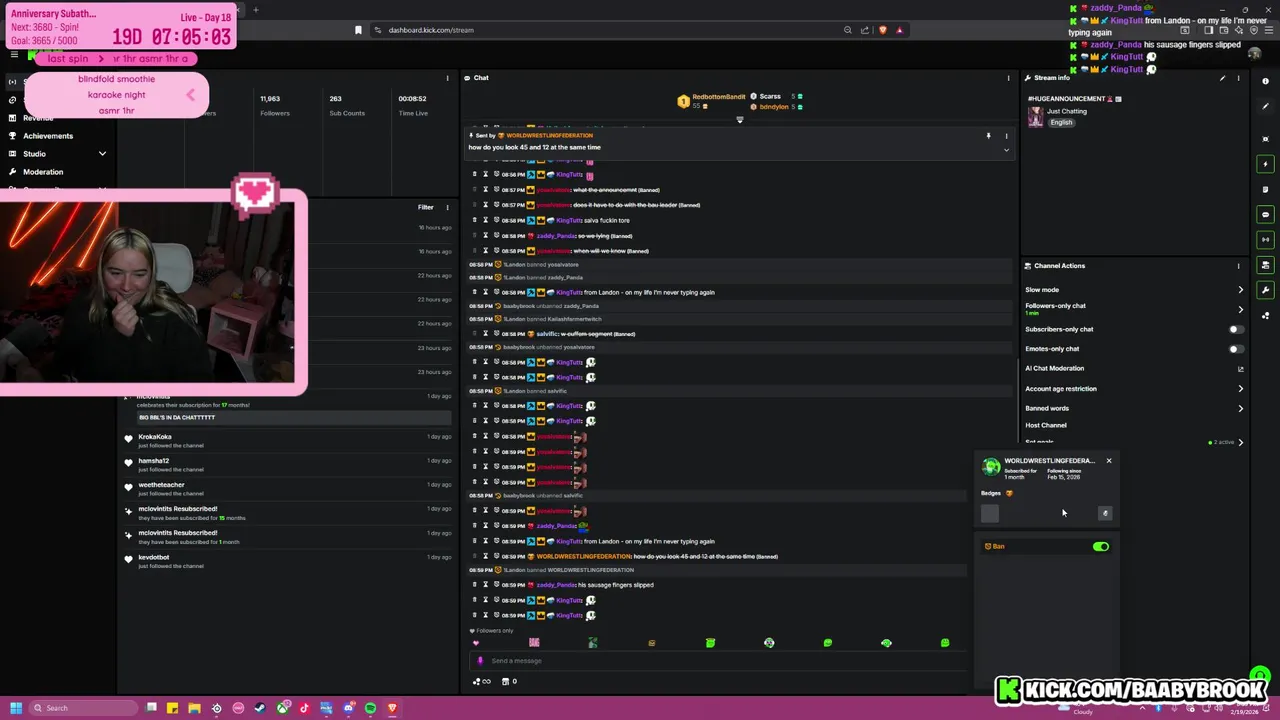Open File Explorer from taskbar
The width and height of the screenshot is (1280, 720).
click(x=194, y=708)
